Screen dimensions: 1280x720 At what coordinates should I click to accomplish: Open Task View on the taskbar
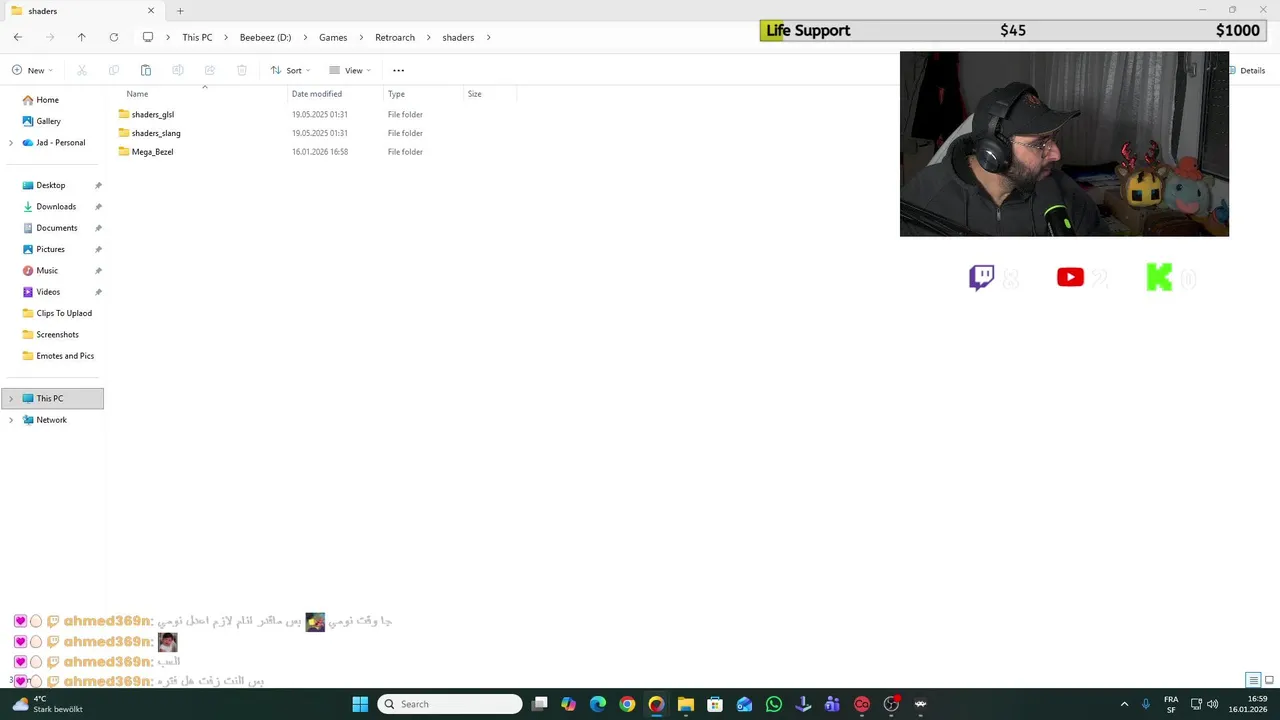point(540,704)
